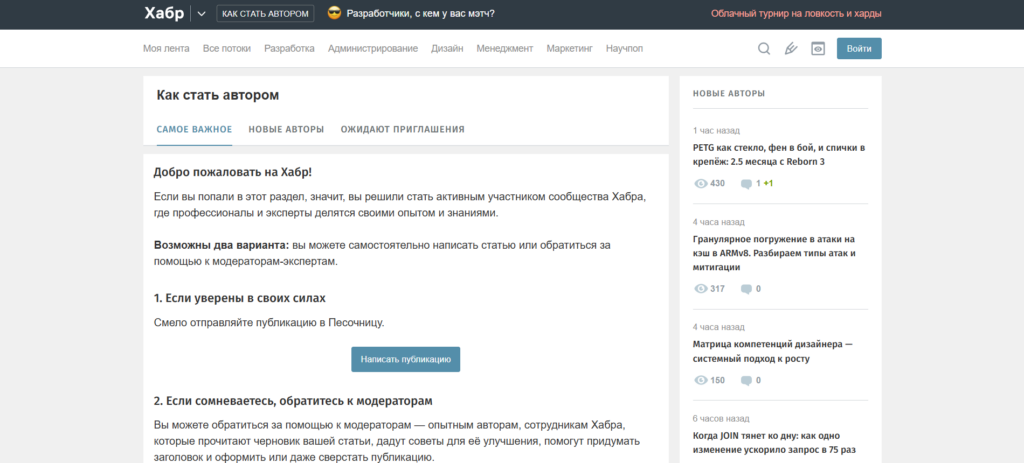
Task: Click comments icon of the ARMv8 article
Action: (746, 289)
